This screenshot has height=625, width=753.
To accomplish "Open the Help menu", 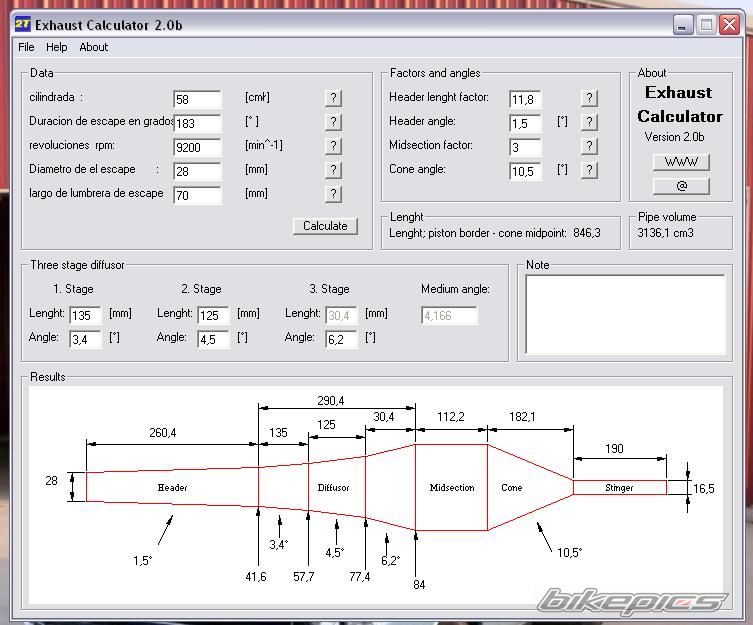I will click(57, 47).
